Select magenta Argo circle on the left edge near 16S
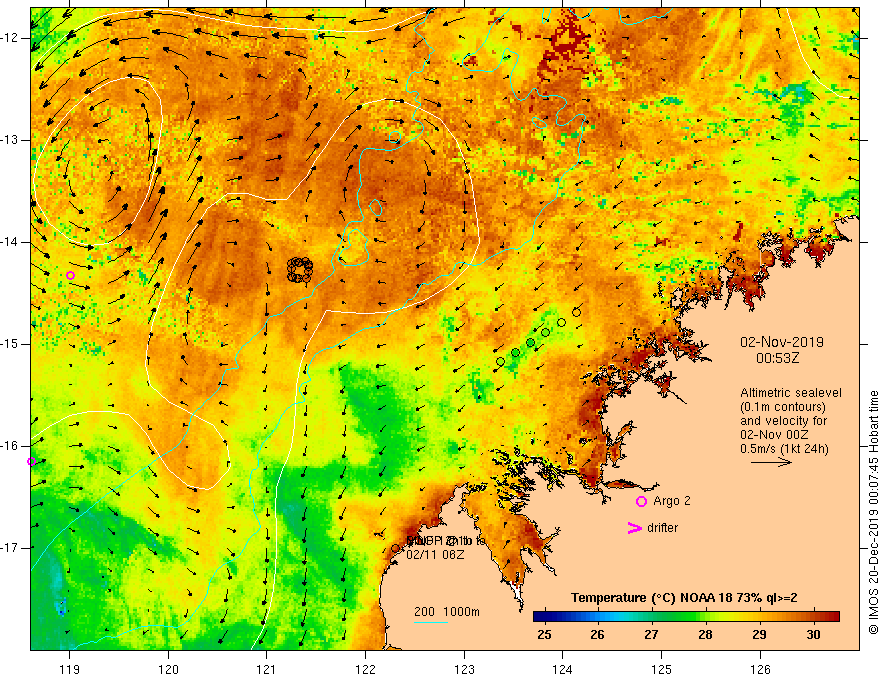 (32, 461)
